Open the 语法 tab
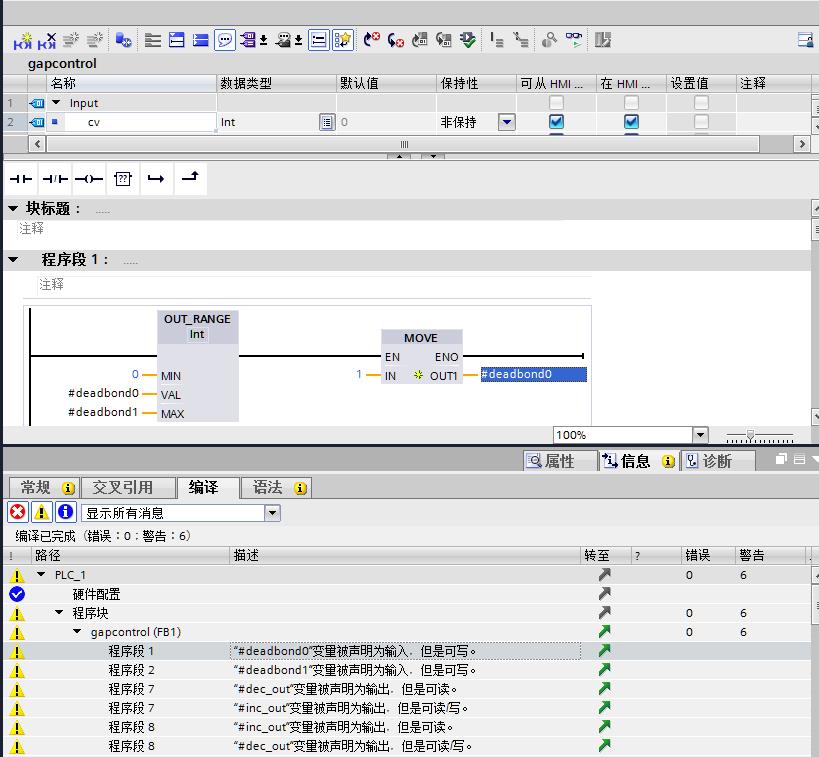 [268, 487]
